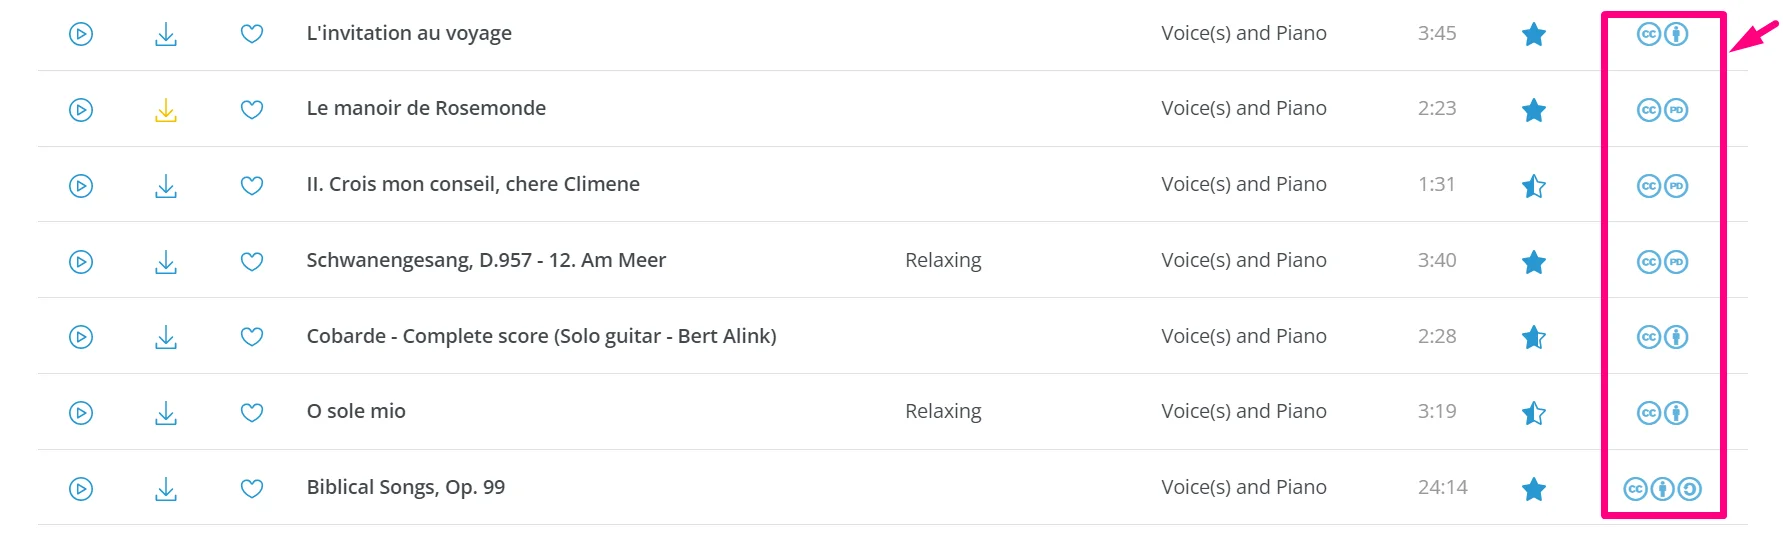Click attribution license icon for L'invitation au voyage
Screen dimensions: 1783x548
click(x=1677, y=34)
